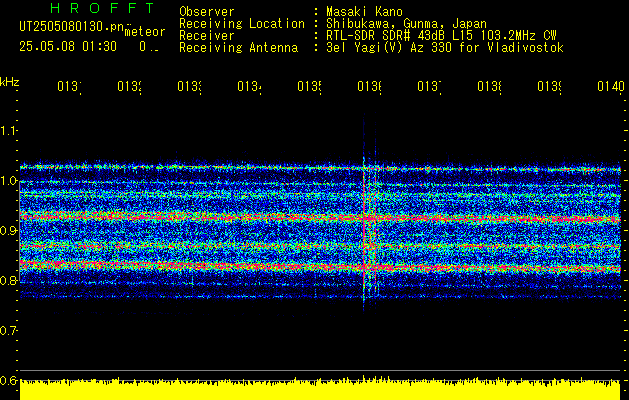The image size is (629, 400).
Task: Click the 0136 time marker
Action: click(369, 87)
